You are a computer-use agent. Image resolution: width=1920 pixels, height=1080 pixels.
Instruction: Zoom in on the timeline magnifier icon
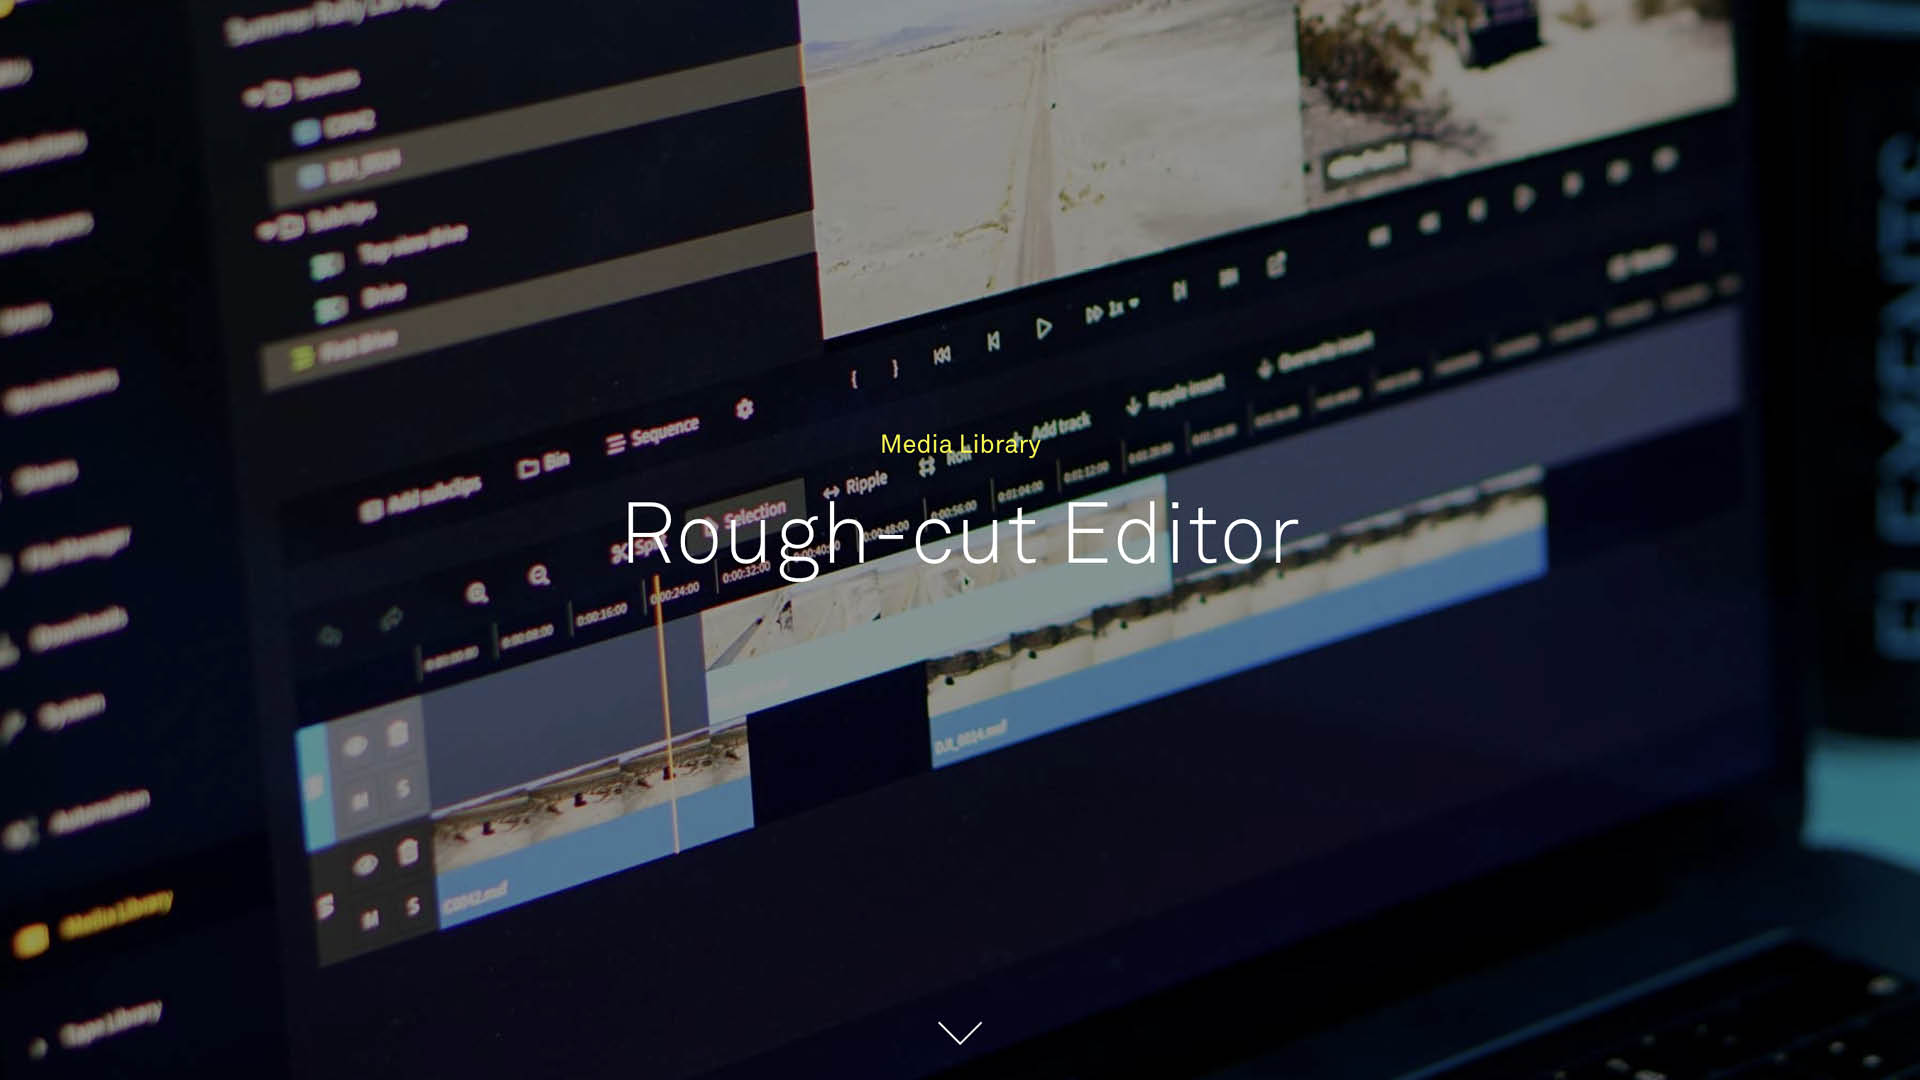(x=476, y=593)
